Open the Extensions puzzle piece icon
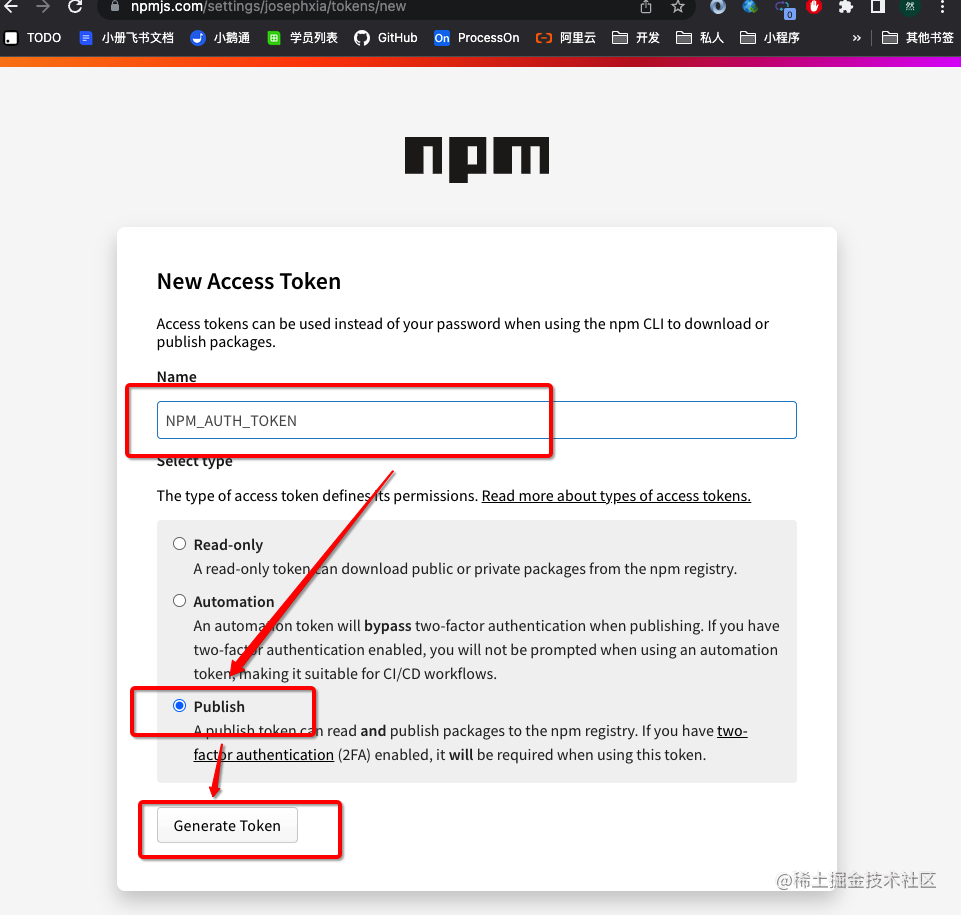The width and height of the screenshot is (961, 915). tap(846, 7)
